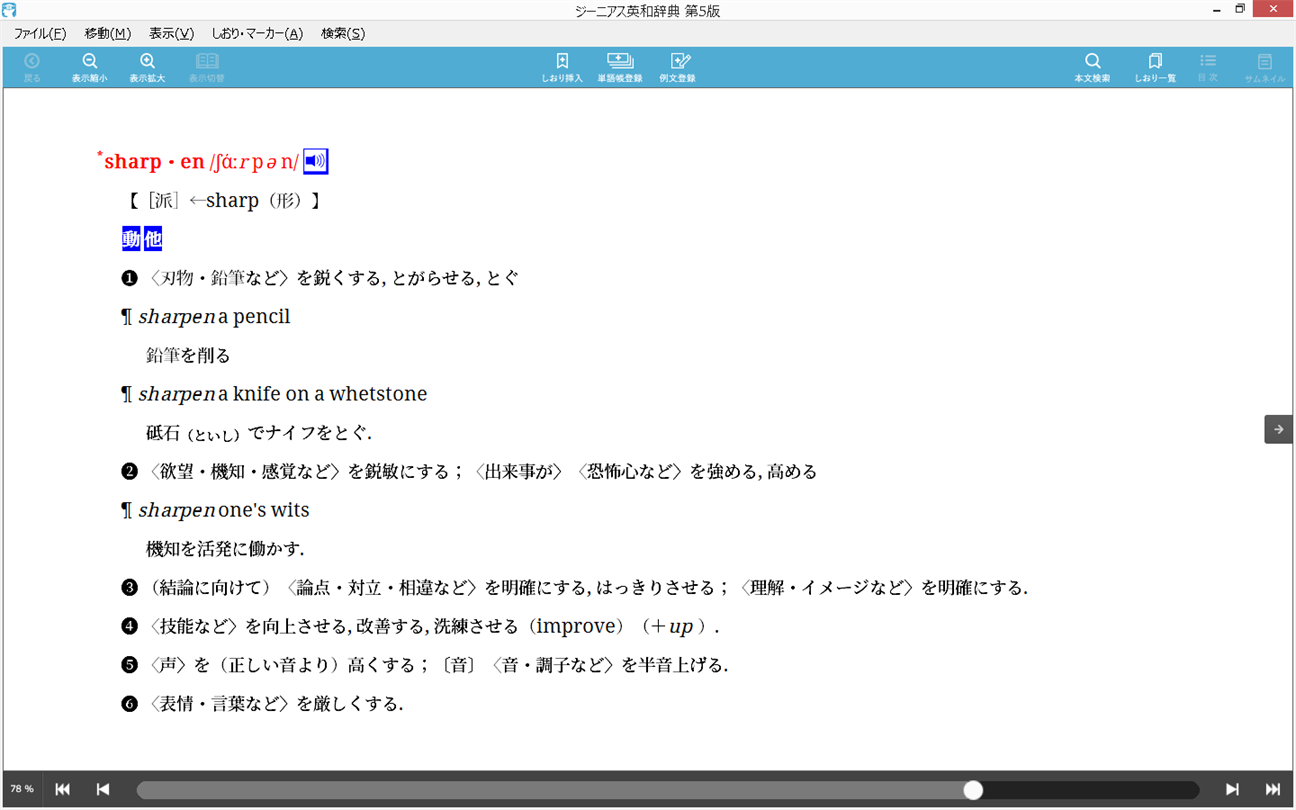Screen dimensions: 1296x810
Task: Go to previous page button
Action: pyautogui.click(x=103, y=789)
